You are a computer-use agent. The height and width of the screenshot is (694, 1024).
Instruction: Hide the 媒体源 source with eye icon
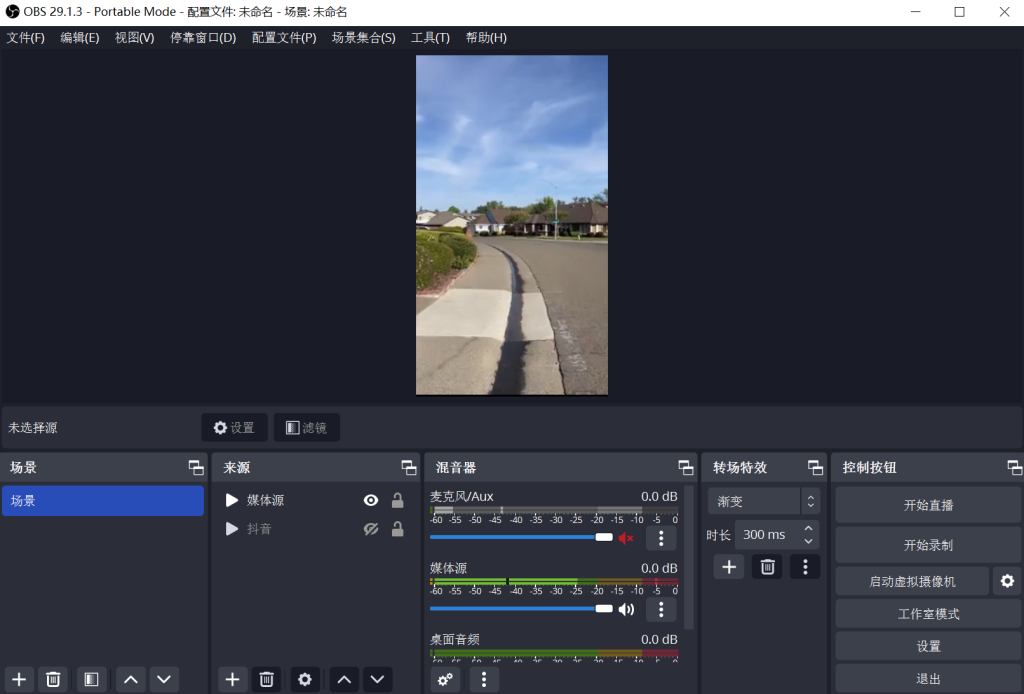click(371, 500)
